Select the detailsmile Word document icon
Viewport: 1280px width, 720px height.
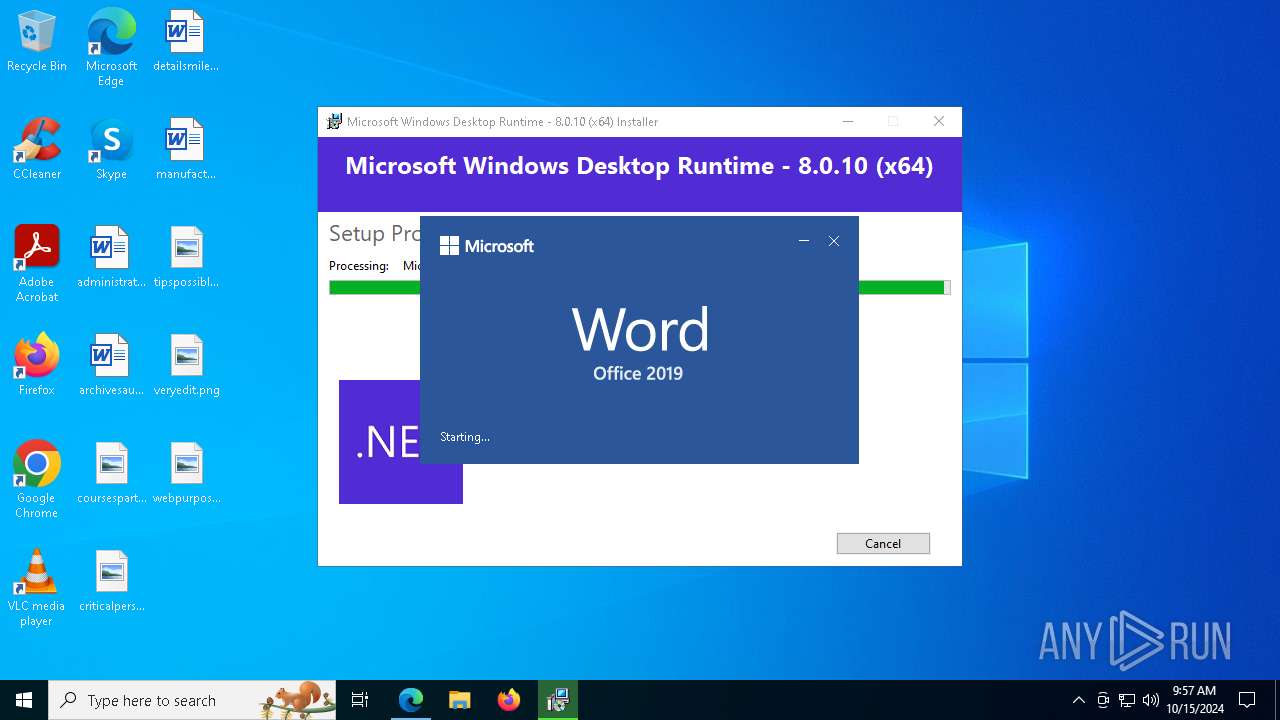[185, 42]
